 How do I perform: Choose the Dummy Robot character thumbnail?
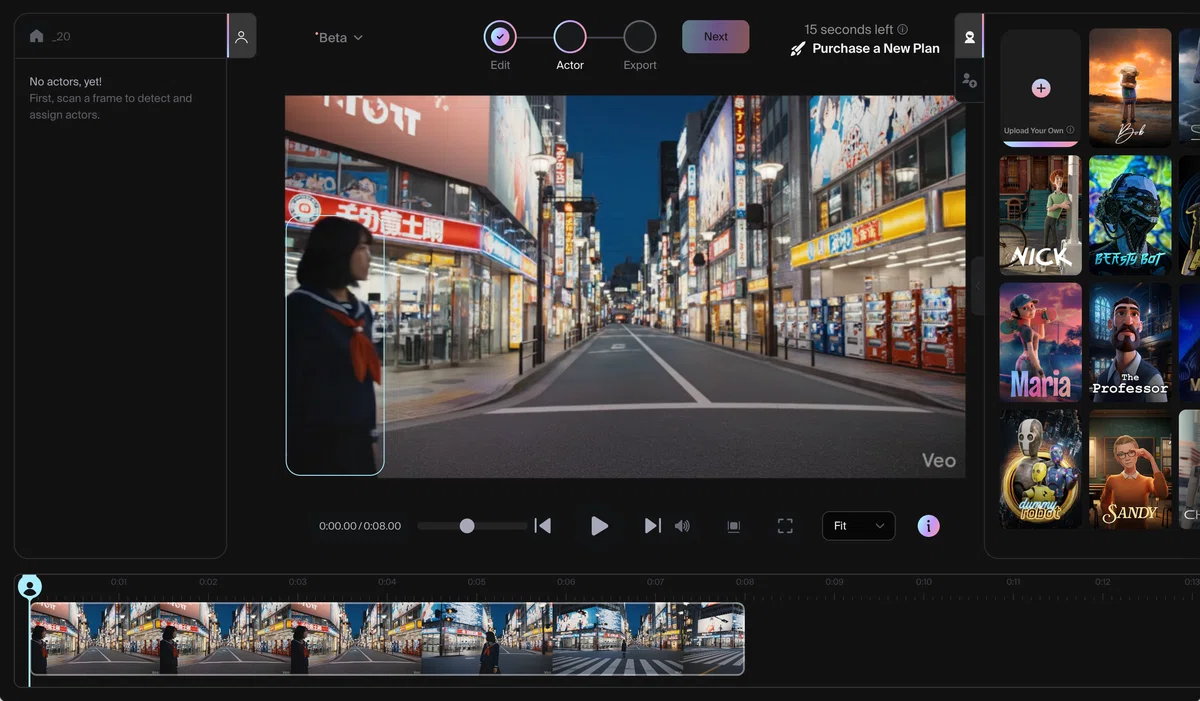[1040, 469]
